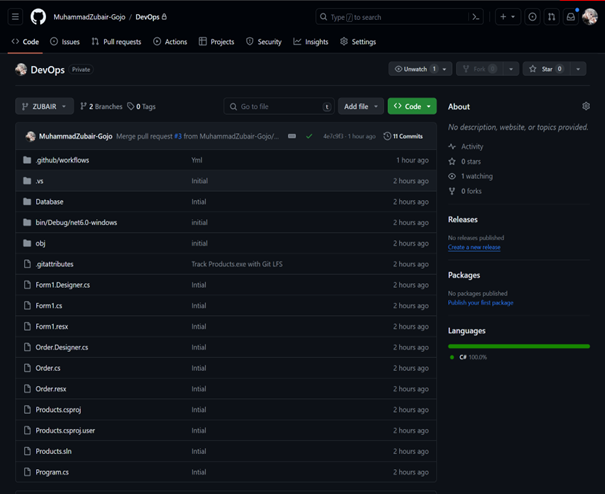Expand the Add file dropdown

[361, 106]
